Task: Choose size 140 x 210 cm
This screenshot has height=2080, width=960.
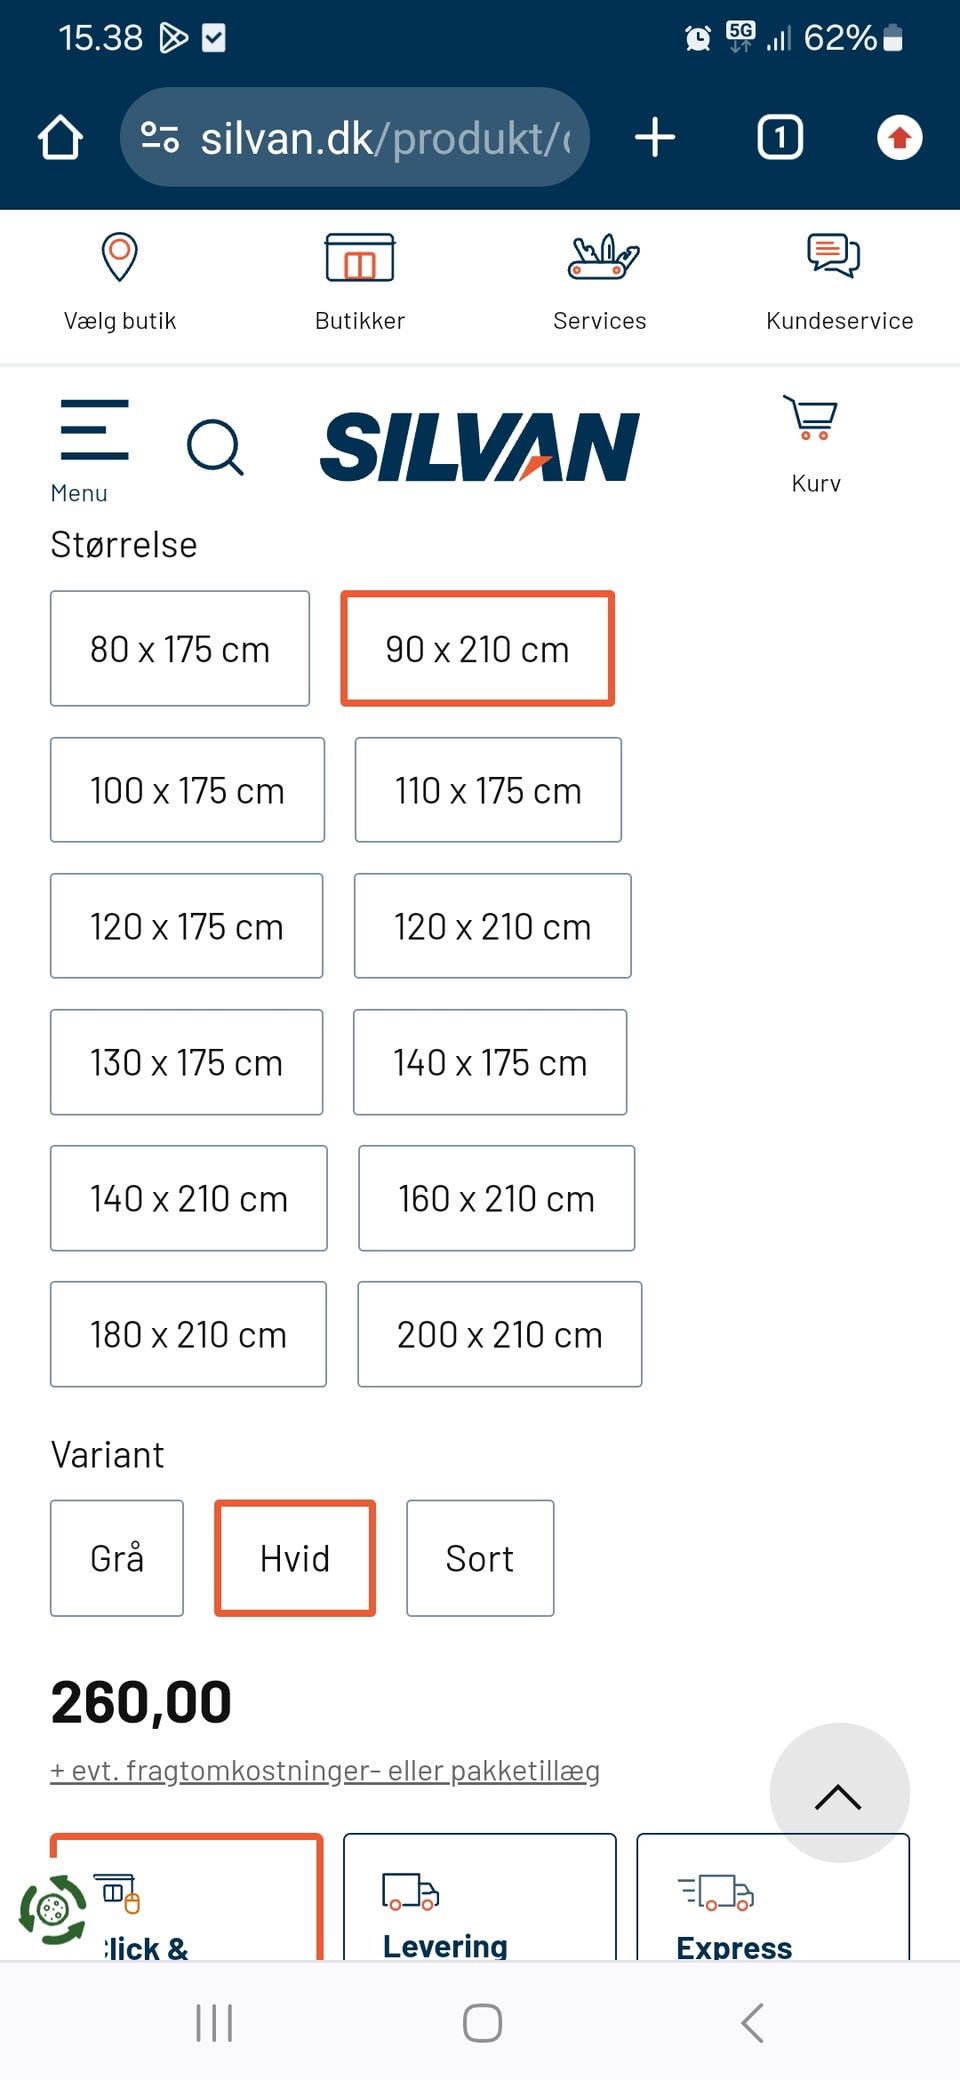Action: [x=189, y=1198]
